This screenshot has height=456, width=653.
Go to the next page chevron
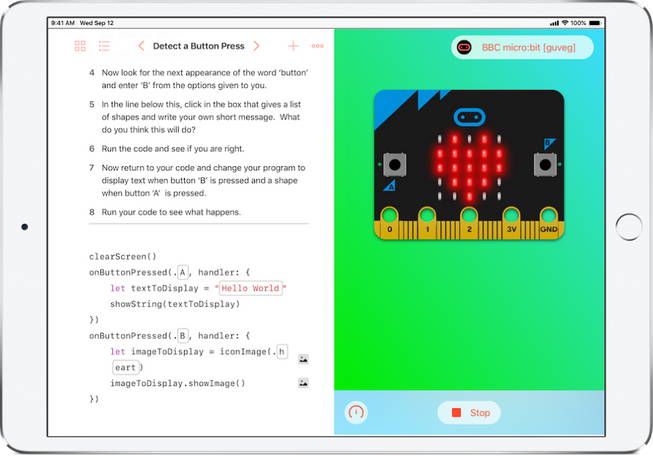(256, 46)
